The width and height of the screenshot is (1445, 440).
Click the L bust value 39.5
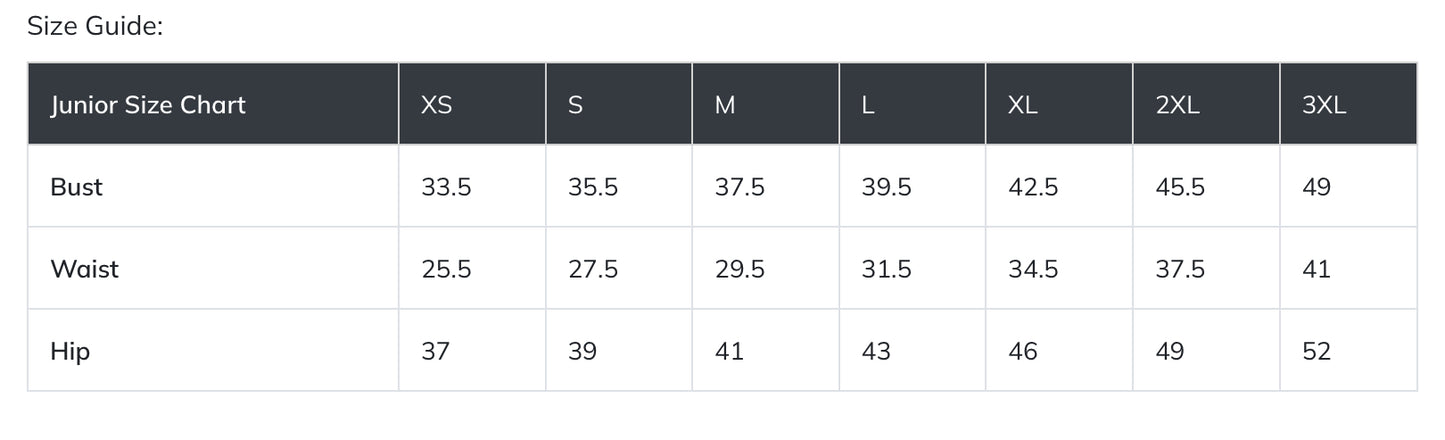coord(886,187)
